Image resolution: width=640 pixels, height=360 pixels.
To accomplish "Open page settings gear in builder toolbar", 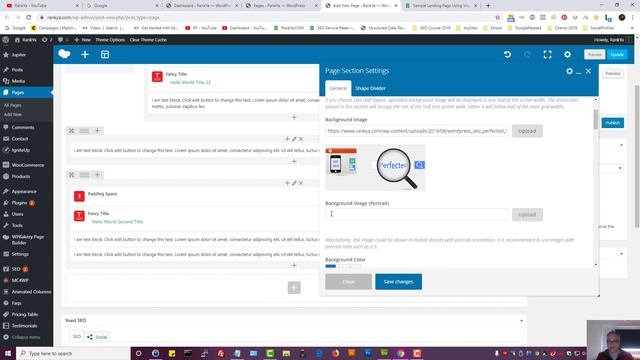I will pos(567,54).
